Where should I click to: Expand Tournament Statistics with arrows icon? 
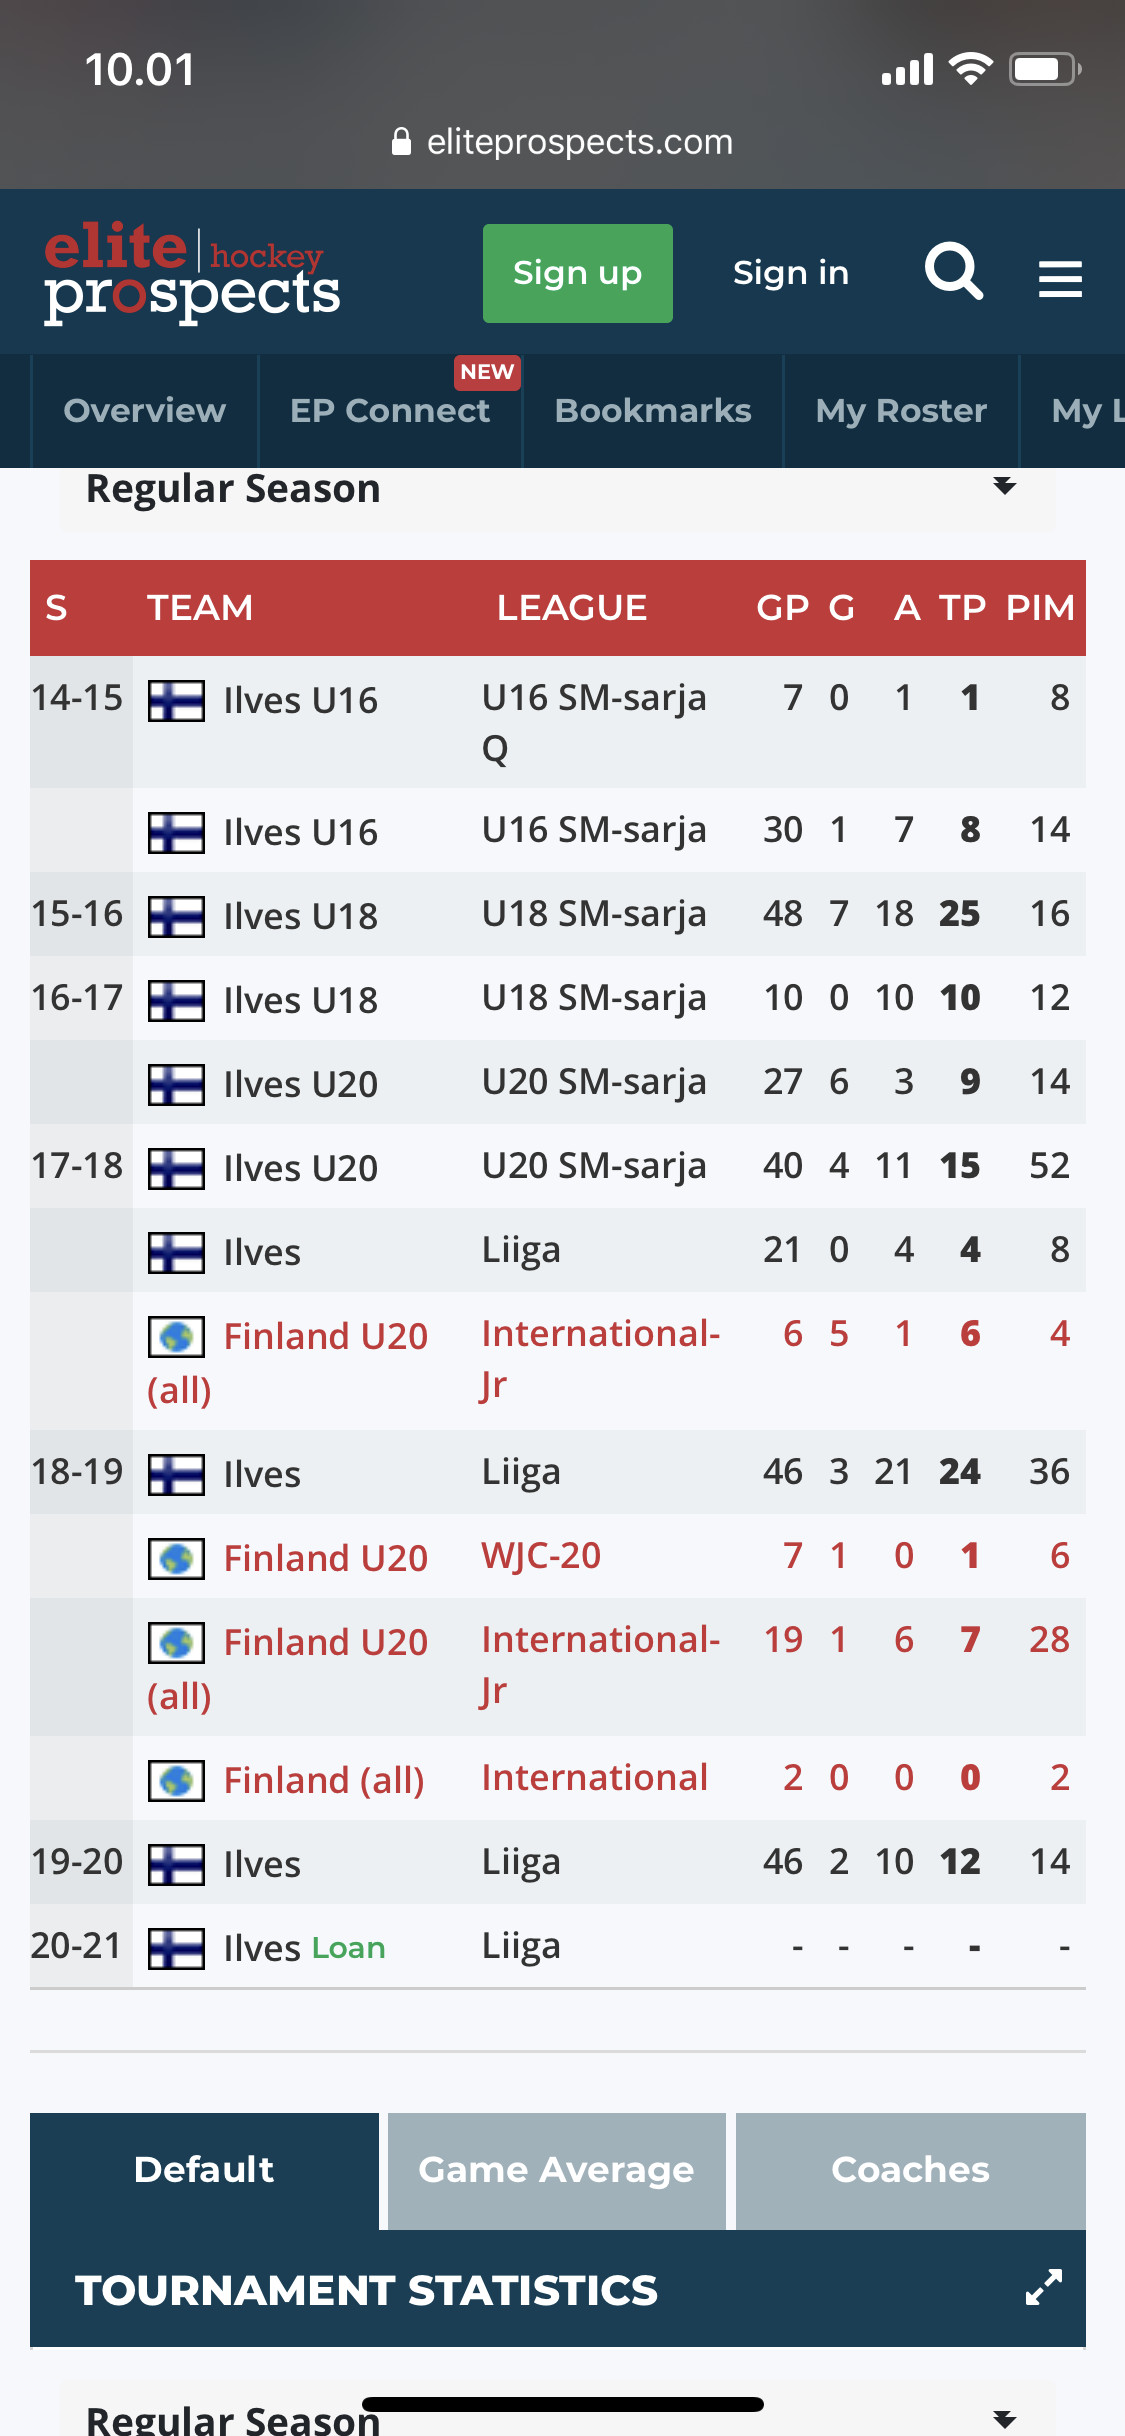point(1043,2288)
